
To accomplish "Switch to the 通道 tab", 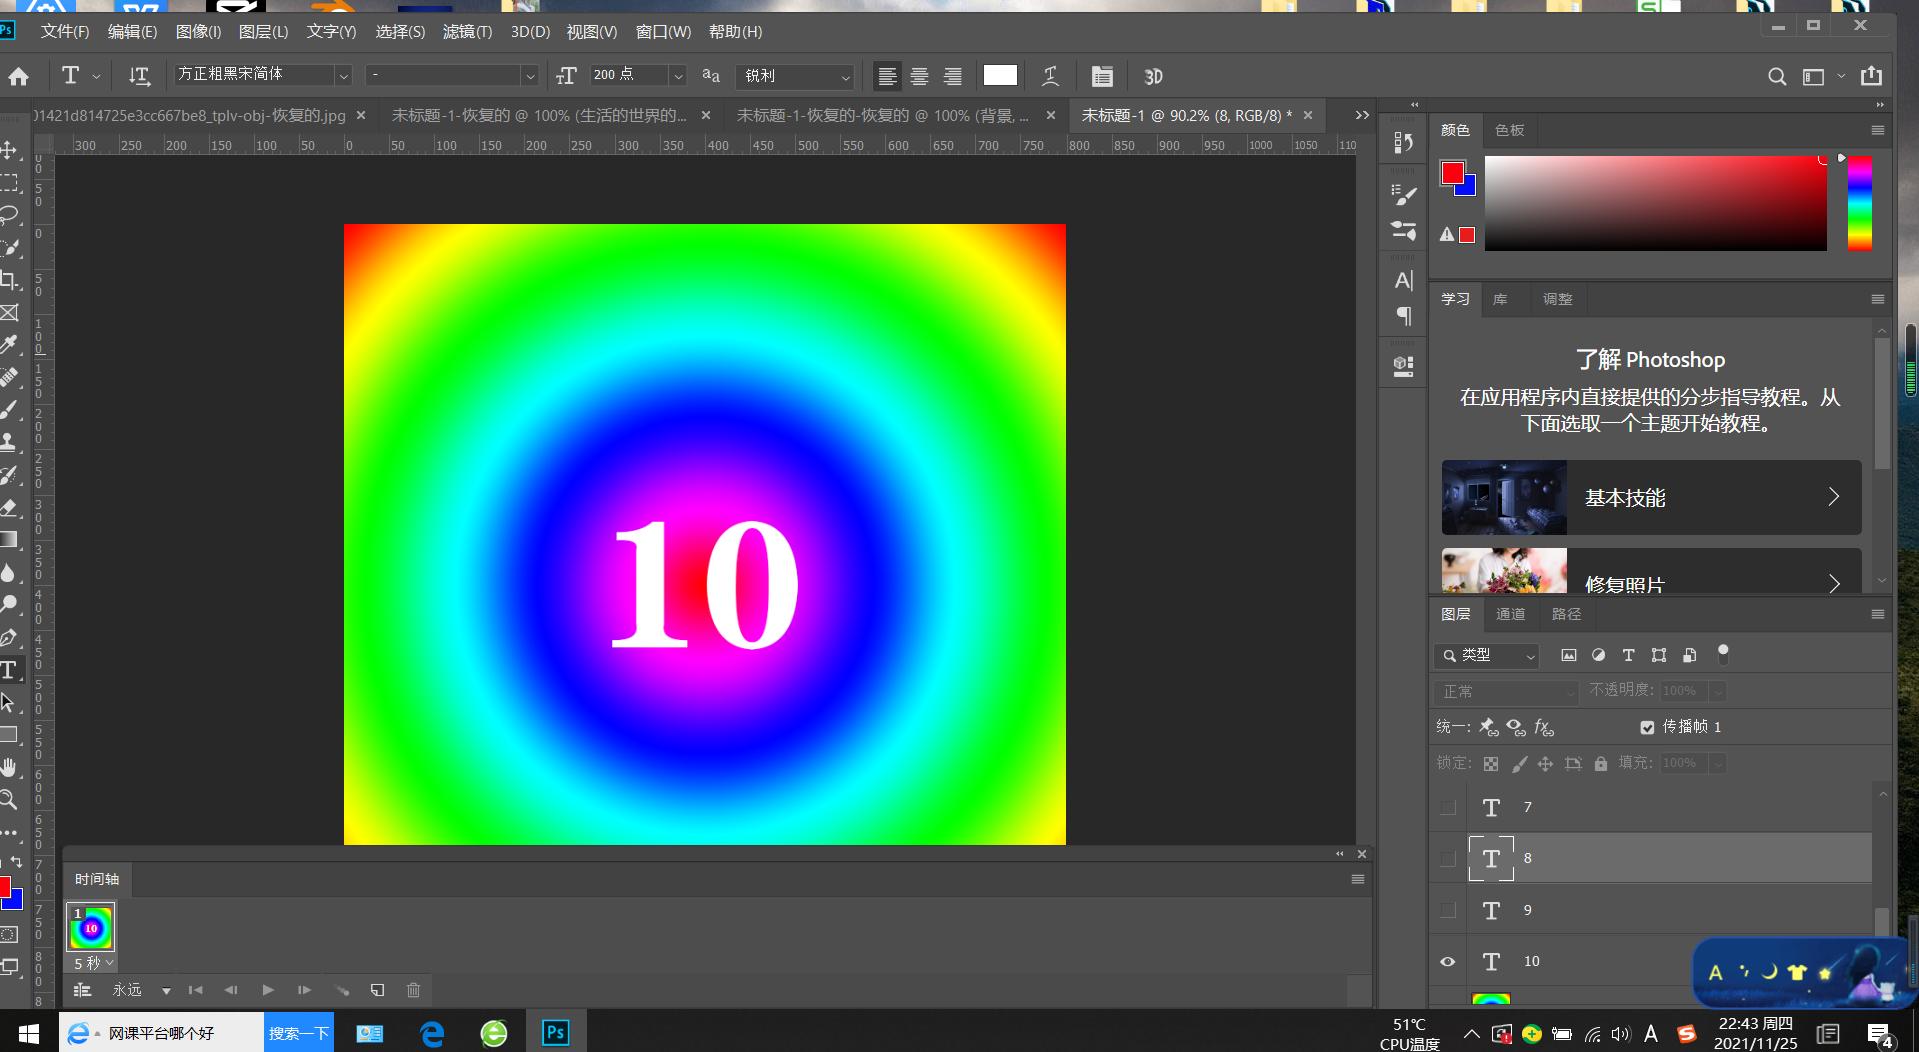I will [1510, 614].
